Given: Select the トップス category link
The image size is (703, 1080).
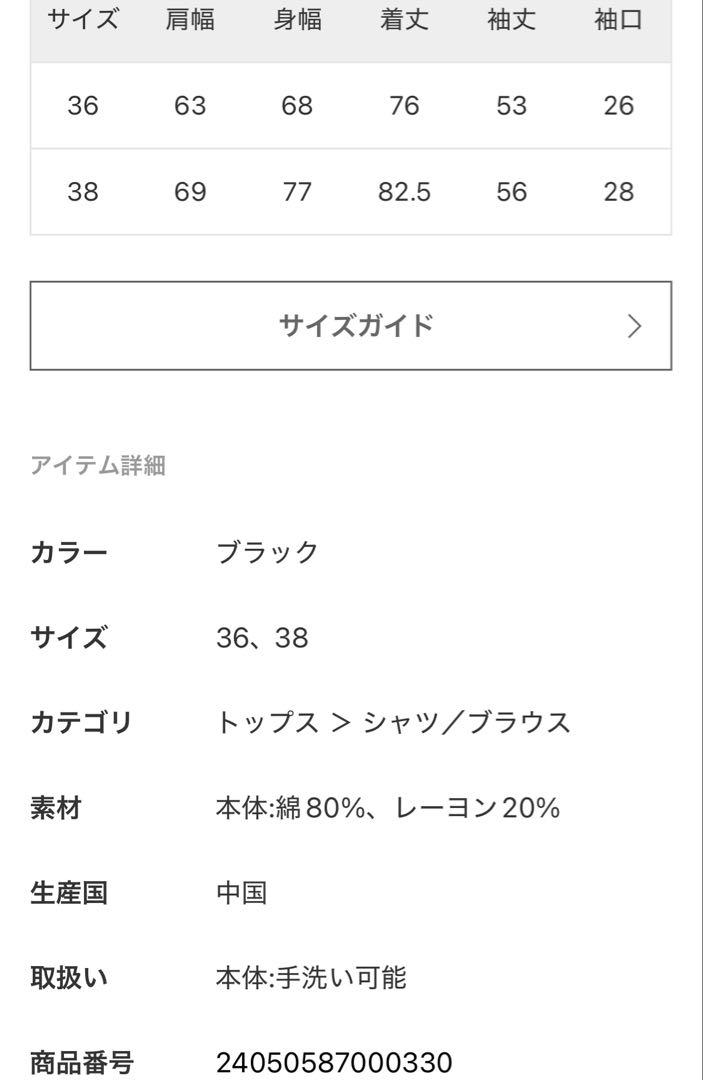Looking at the screenshot, I should (267, 723).
